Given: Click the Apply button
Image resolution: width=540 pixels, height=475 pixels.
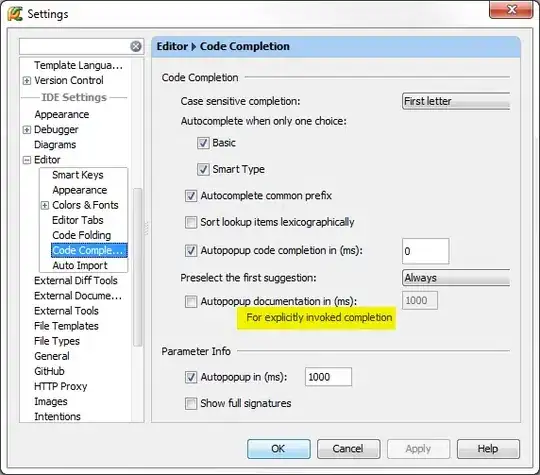Looking at the screenshot, I should click(418, 449).
